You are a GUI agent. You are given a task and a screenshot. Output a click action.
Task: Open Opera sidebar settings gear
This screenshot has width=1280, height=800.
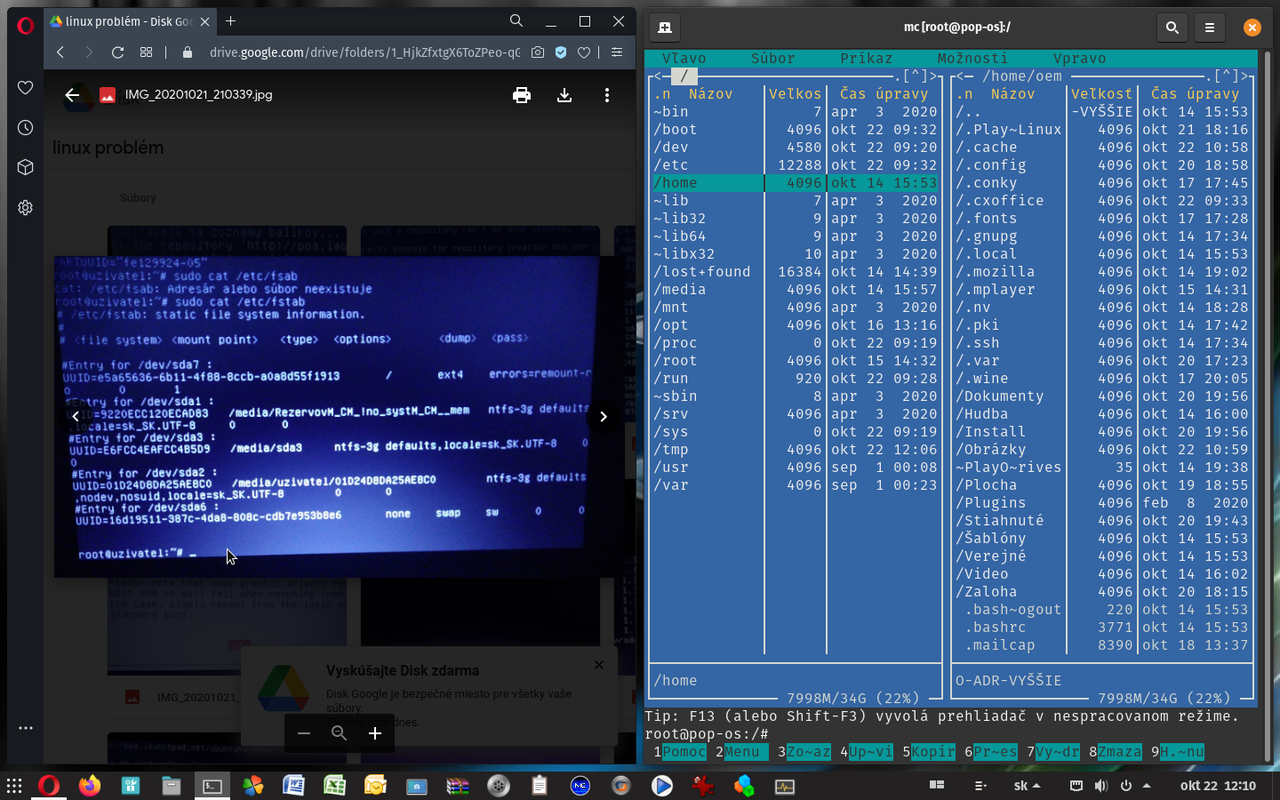[x=25, y=207]
